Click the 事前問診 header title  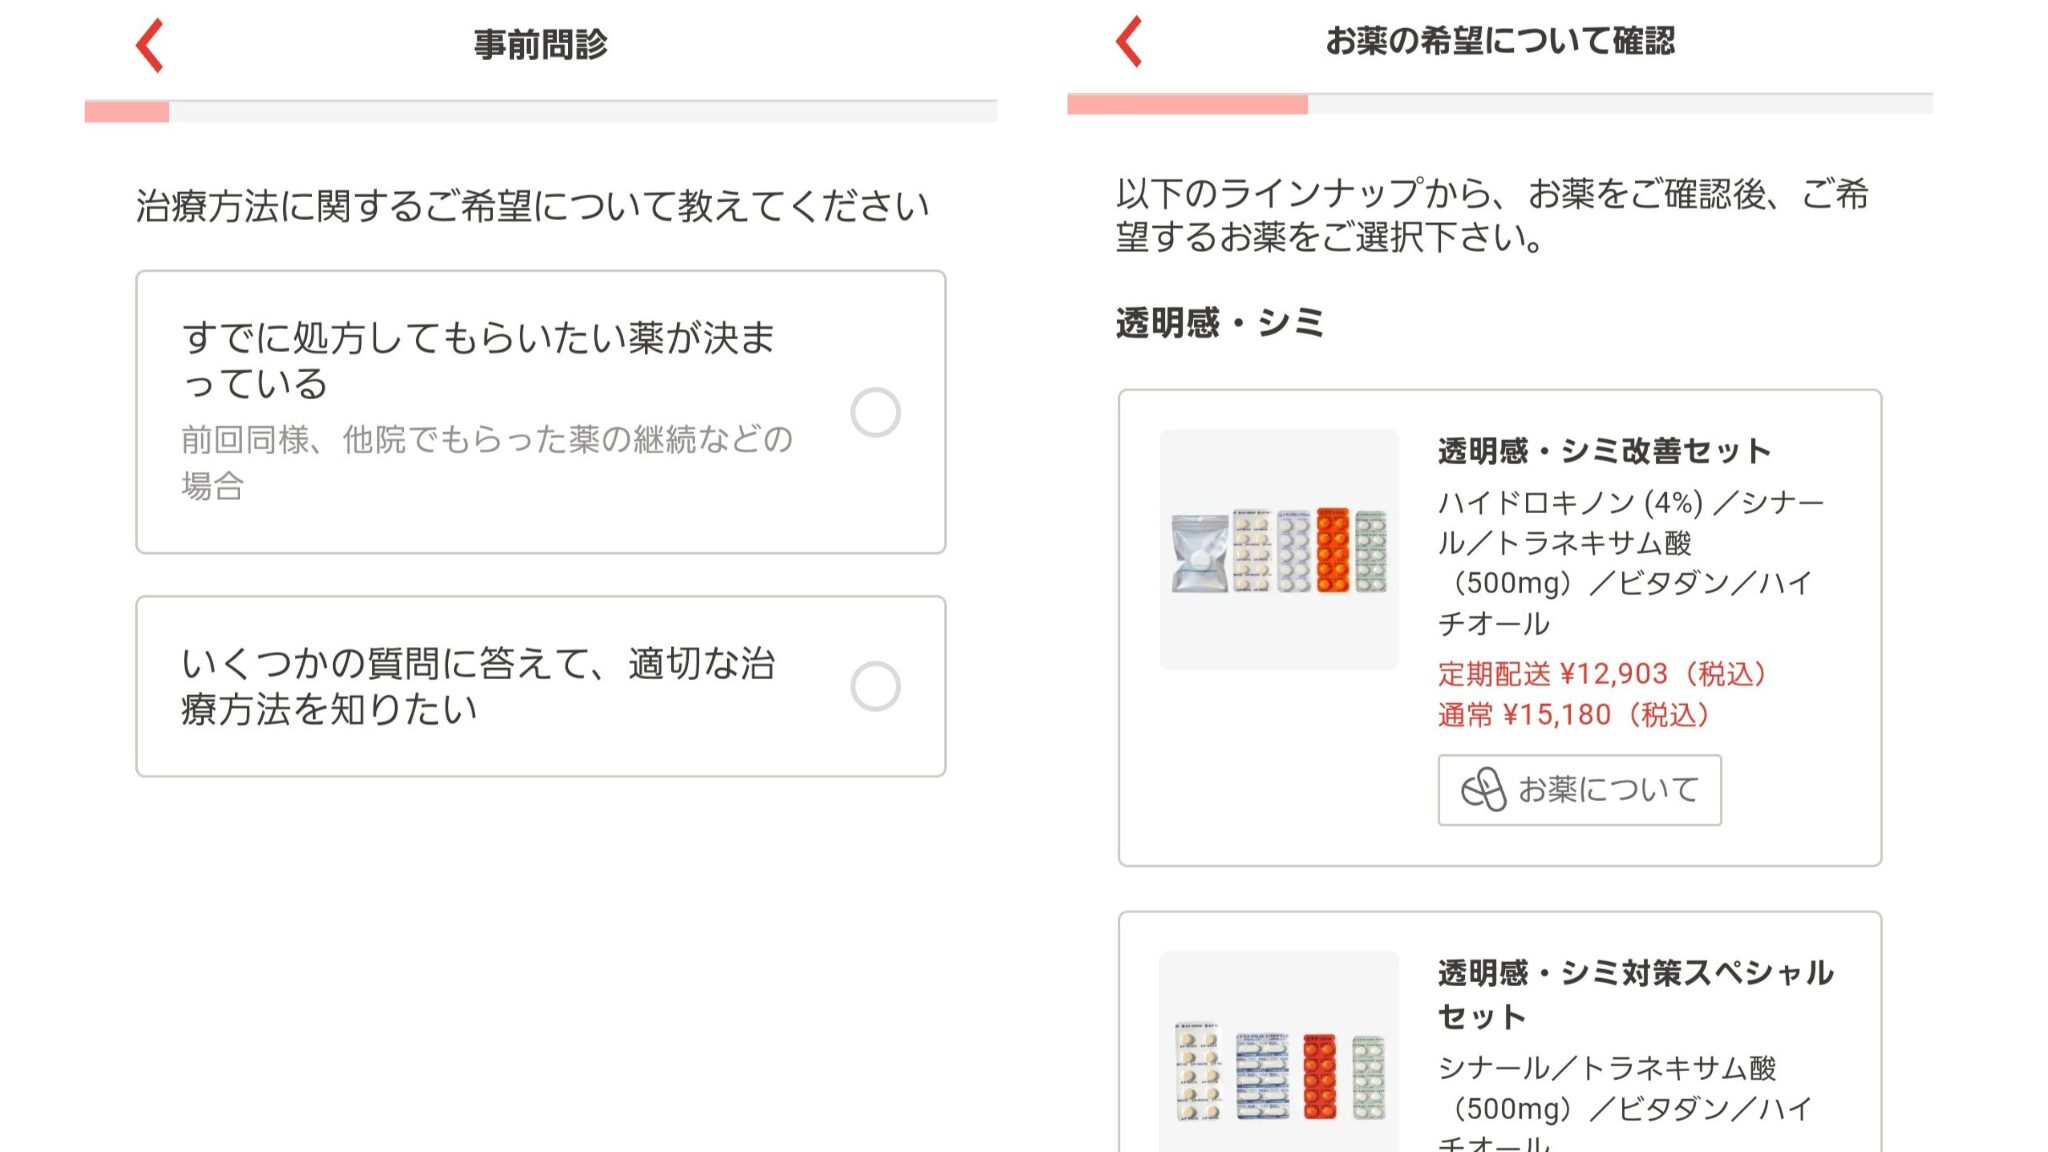(x=540, y=45)
